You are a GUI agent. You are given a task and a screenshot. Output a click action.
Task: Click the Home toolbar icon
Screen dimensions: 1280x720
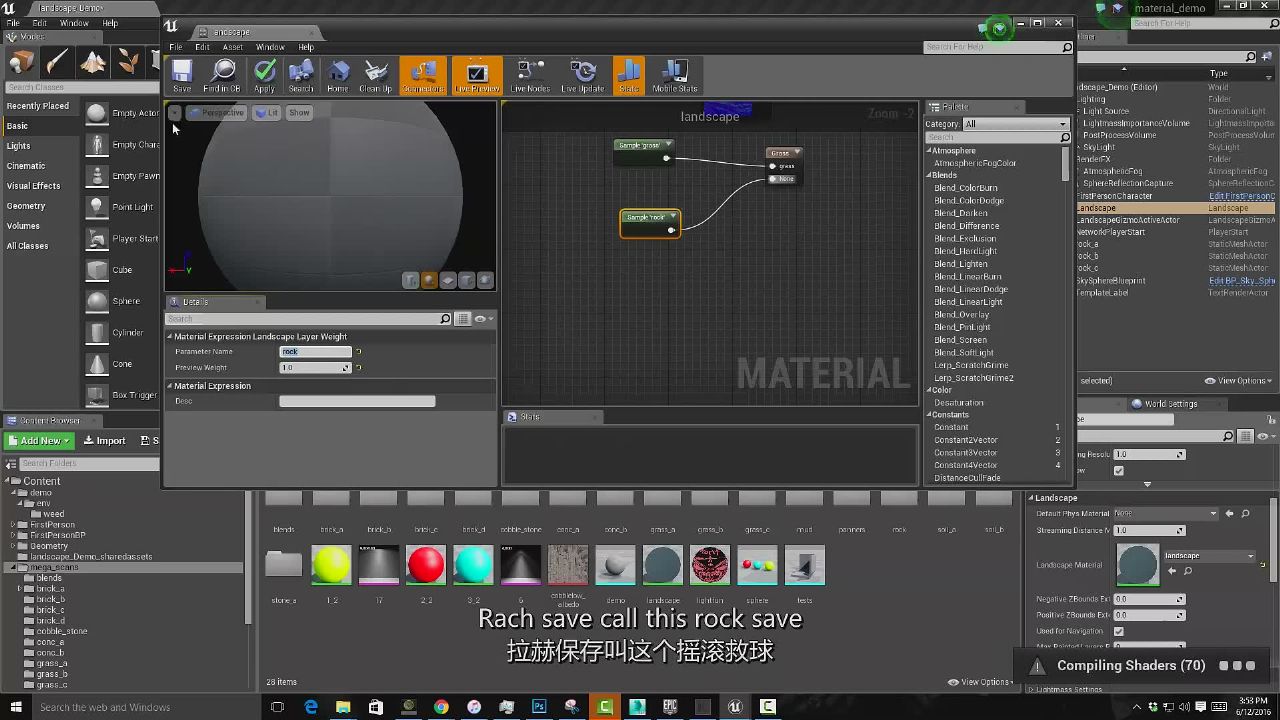tap(338, 76)
